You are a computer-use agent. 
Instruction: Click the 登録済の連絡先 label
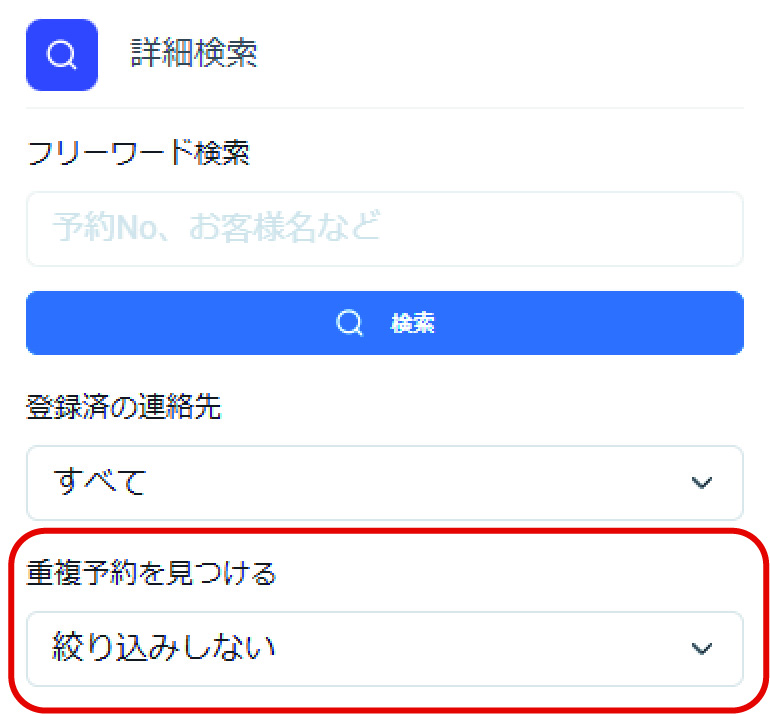coord(124,408)
